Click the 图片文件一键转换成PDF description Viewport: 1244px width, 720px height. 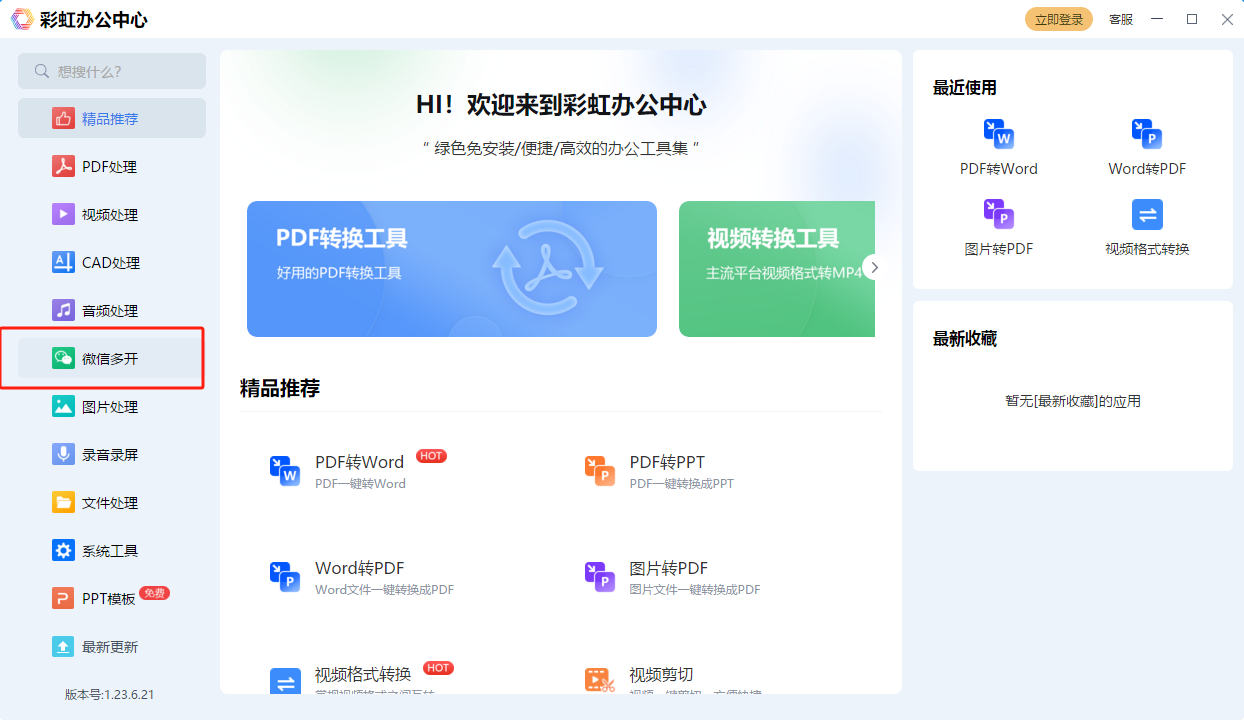[695, 590]
